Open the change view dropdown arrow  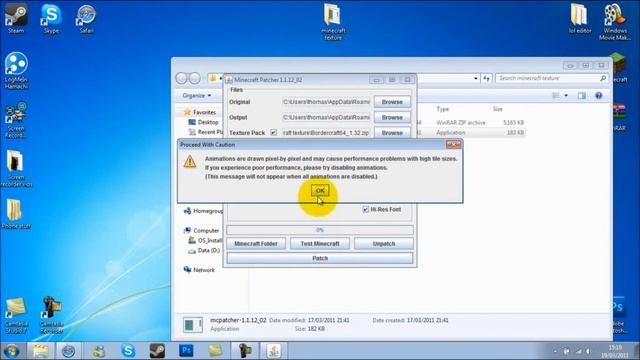click(x=566, y=96)
